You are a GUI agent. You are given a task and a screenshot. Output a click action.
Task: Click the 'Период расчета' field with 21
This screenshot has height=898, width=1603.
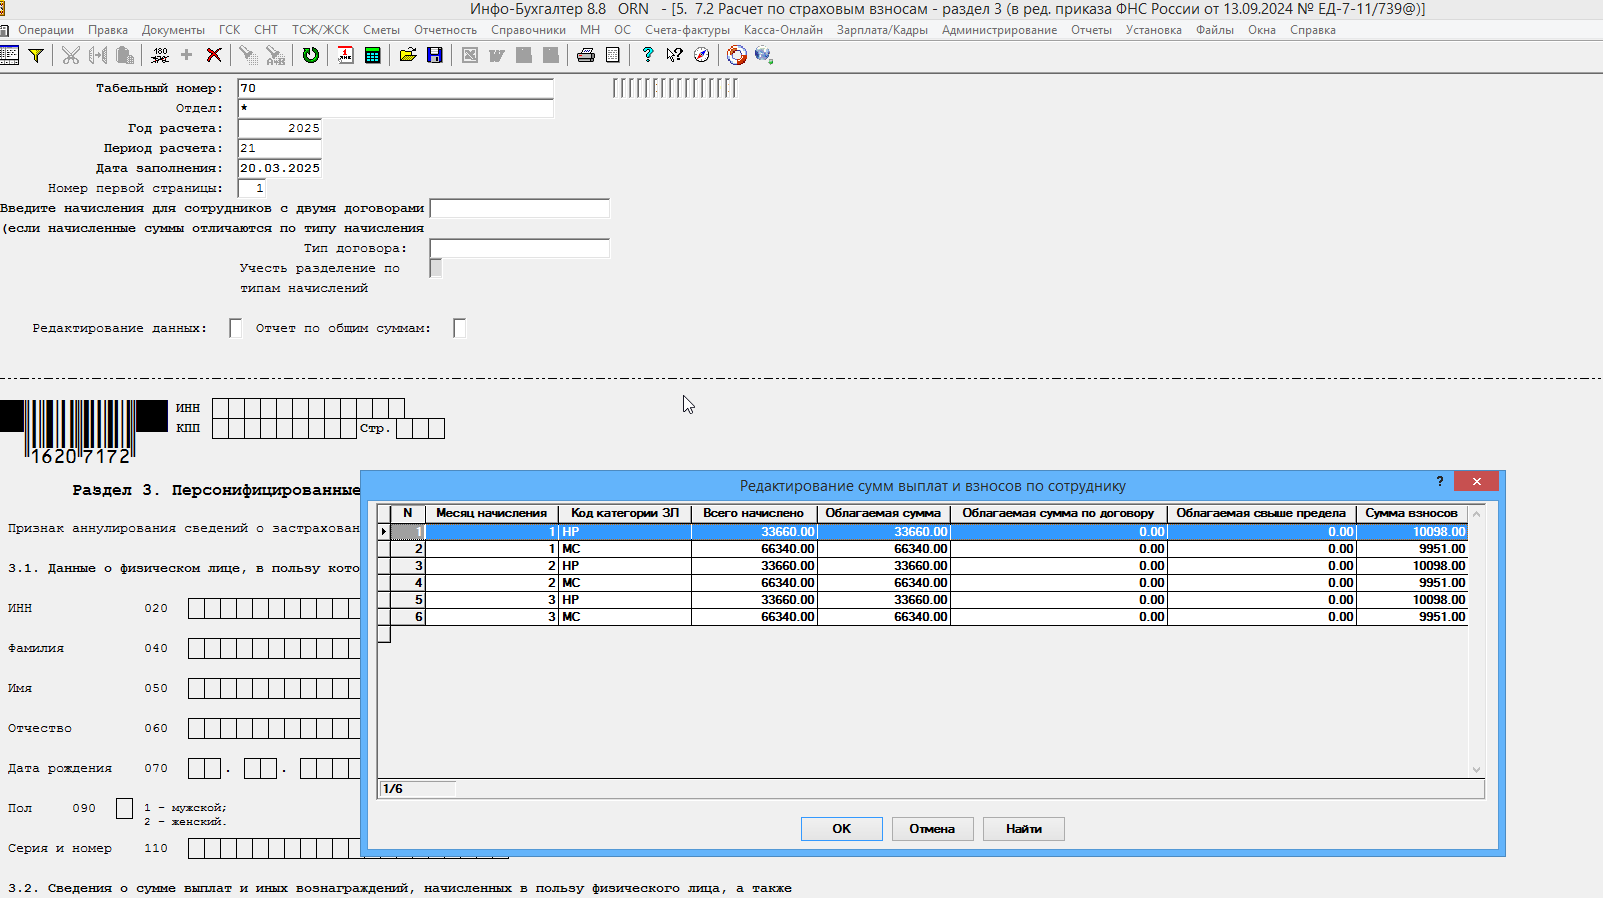(280, 148)
